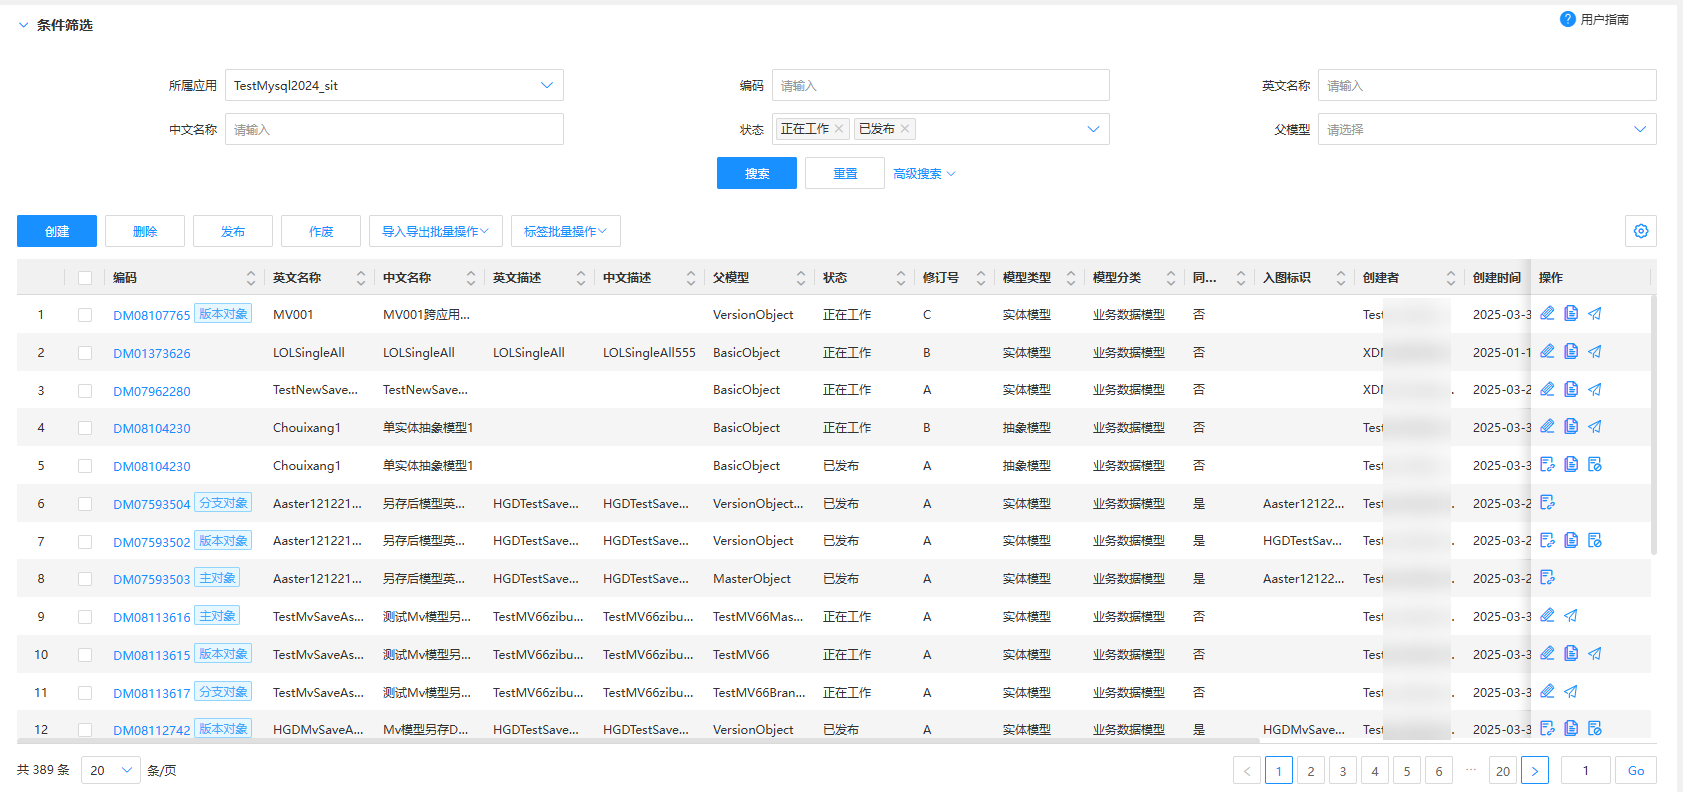Click revise icon for DM08112742

point(1547,728)
